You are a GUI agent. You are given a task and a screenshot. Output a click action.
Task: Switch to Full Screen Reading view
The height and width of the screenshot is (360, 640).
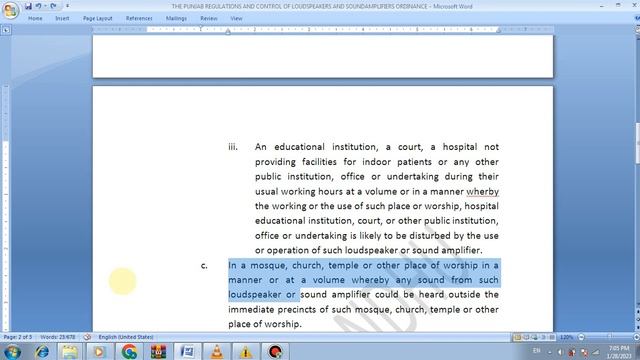[526, 337]
